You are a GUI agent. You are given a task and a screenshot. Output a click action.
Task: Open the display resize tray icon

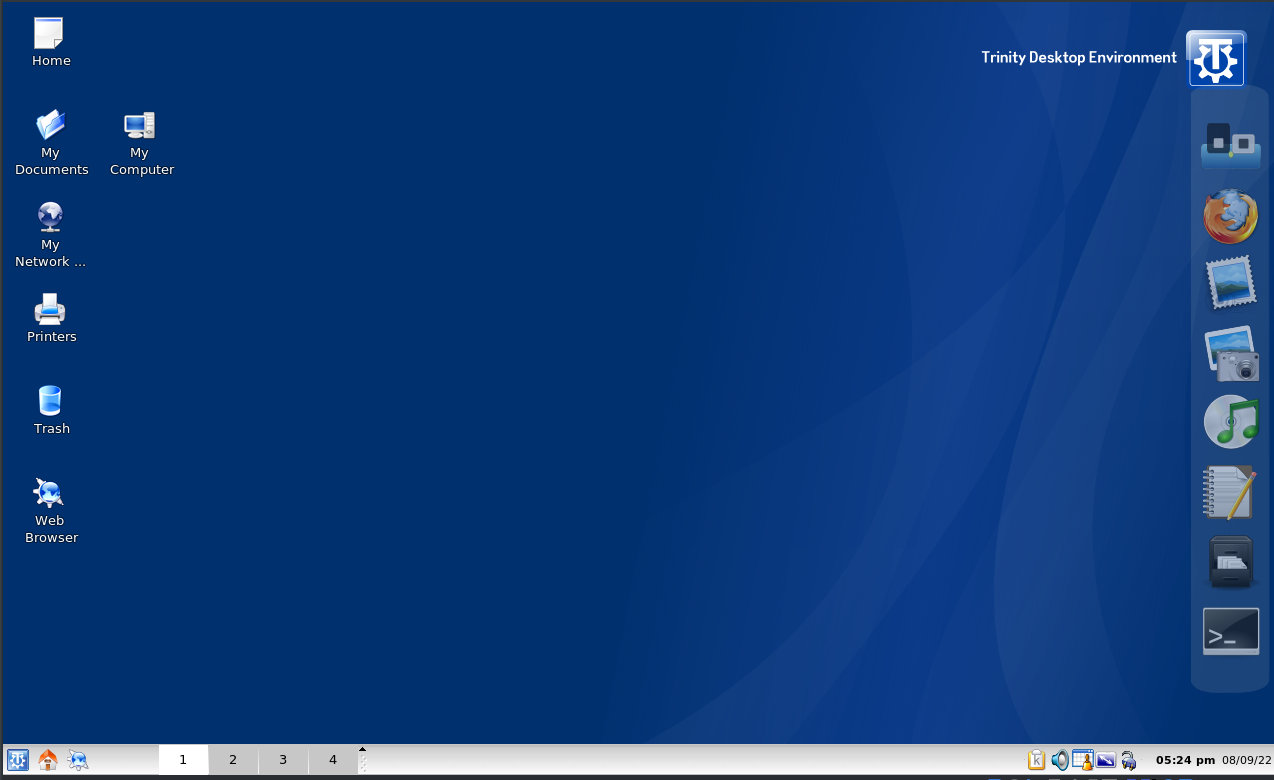[1106, 760]
